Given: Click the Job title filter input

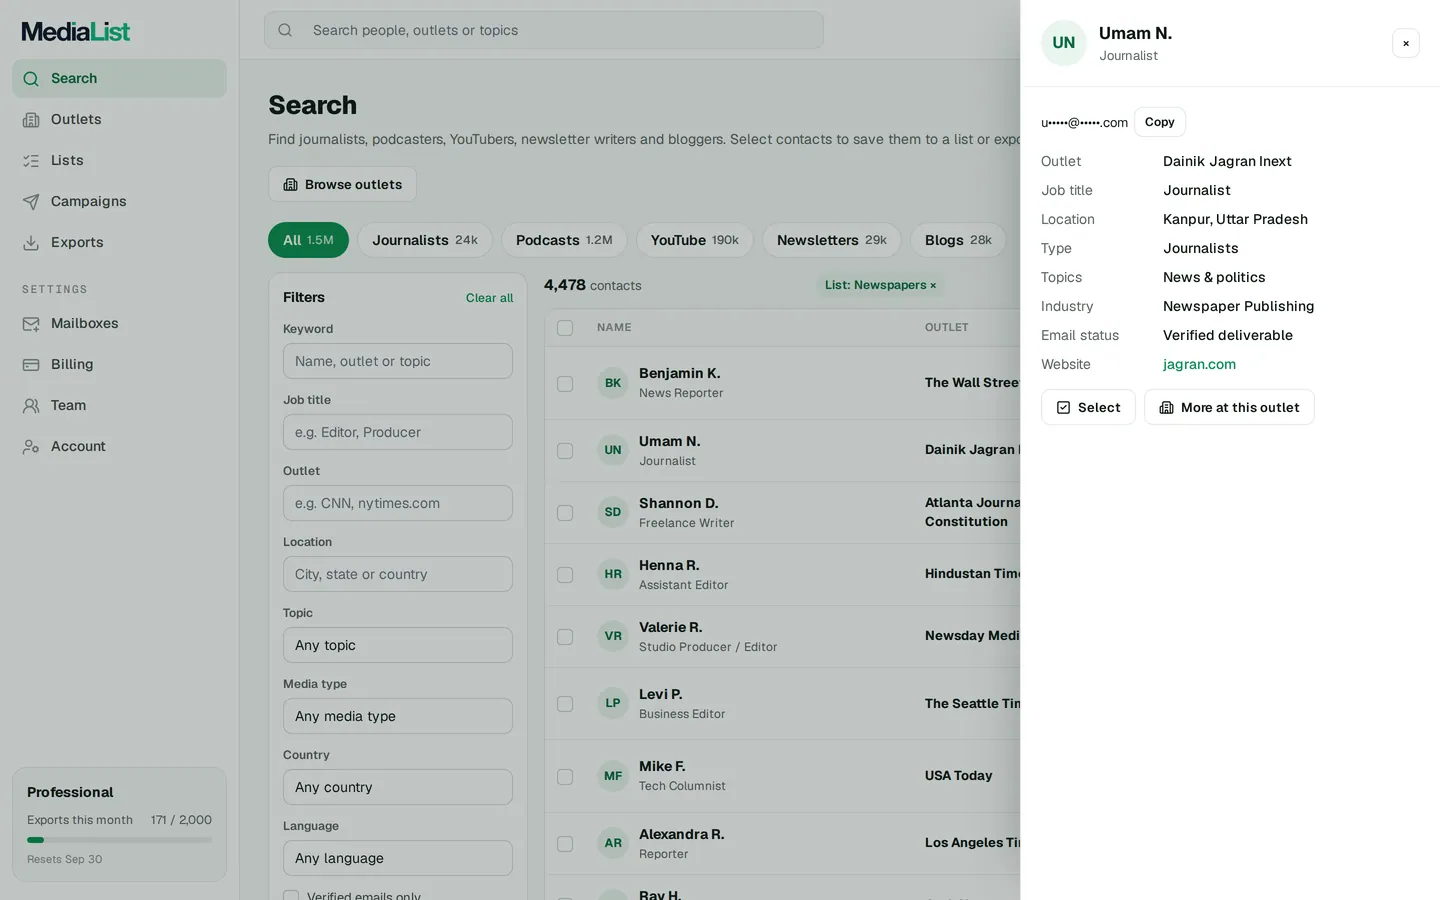Looking at the screenshot, I should pos(398,432).
